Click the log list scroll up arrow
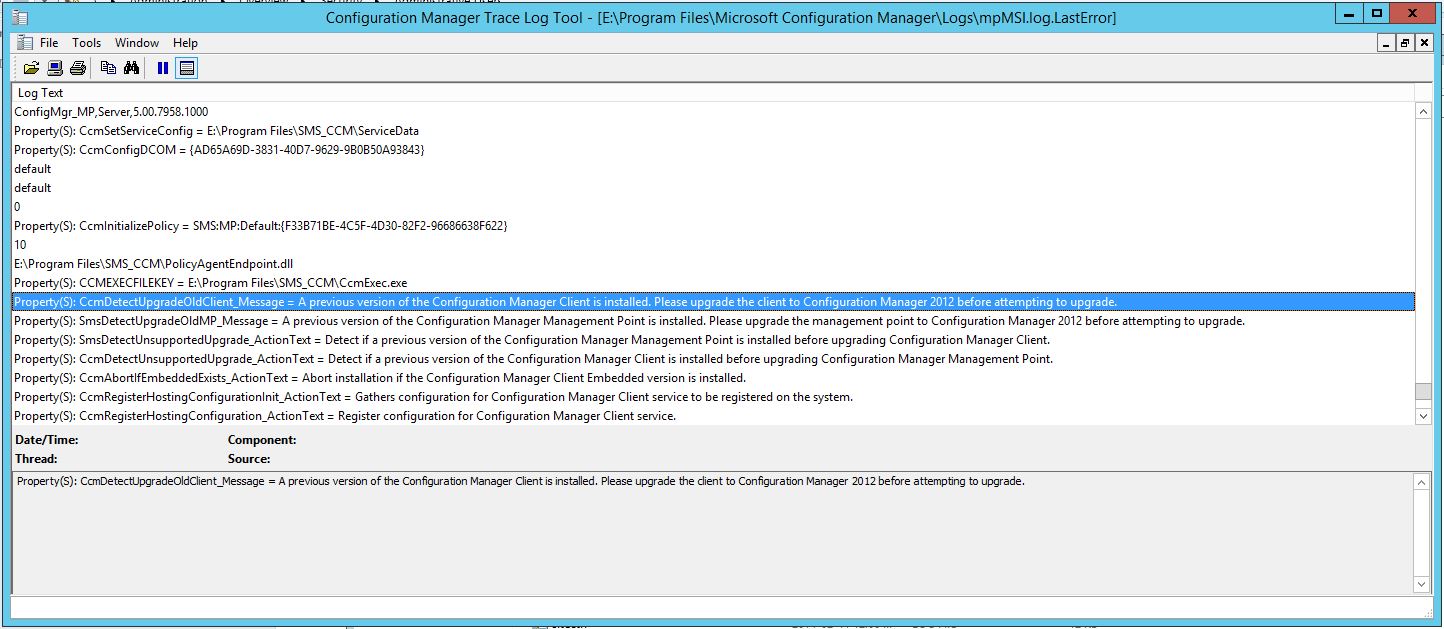The image size is (1444, 629). point(1423,112)
